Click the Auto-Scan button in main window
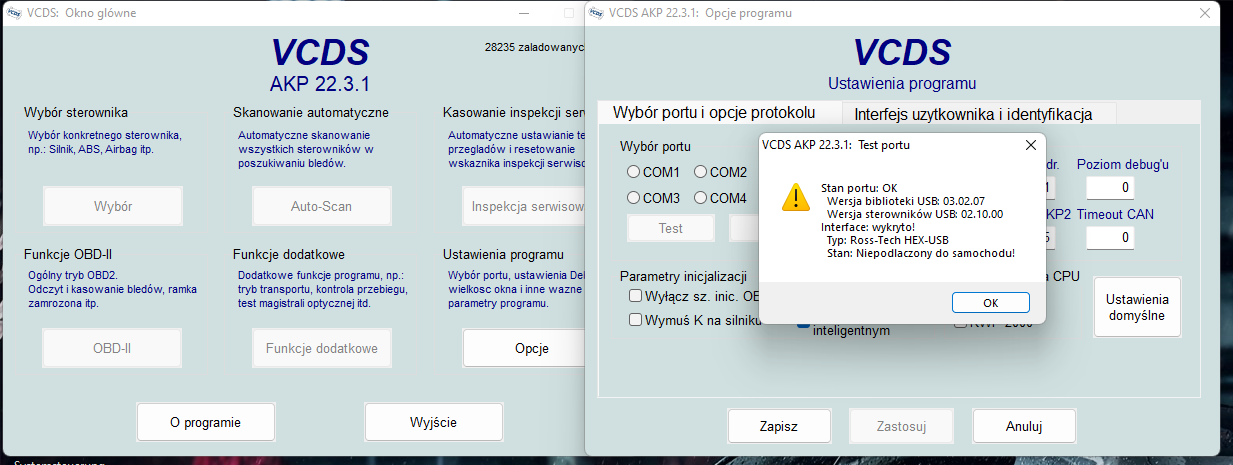 321,207
